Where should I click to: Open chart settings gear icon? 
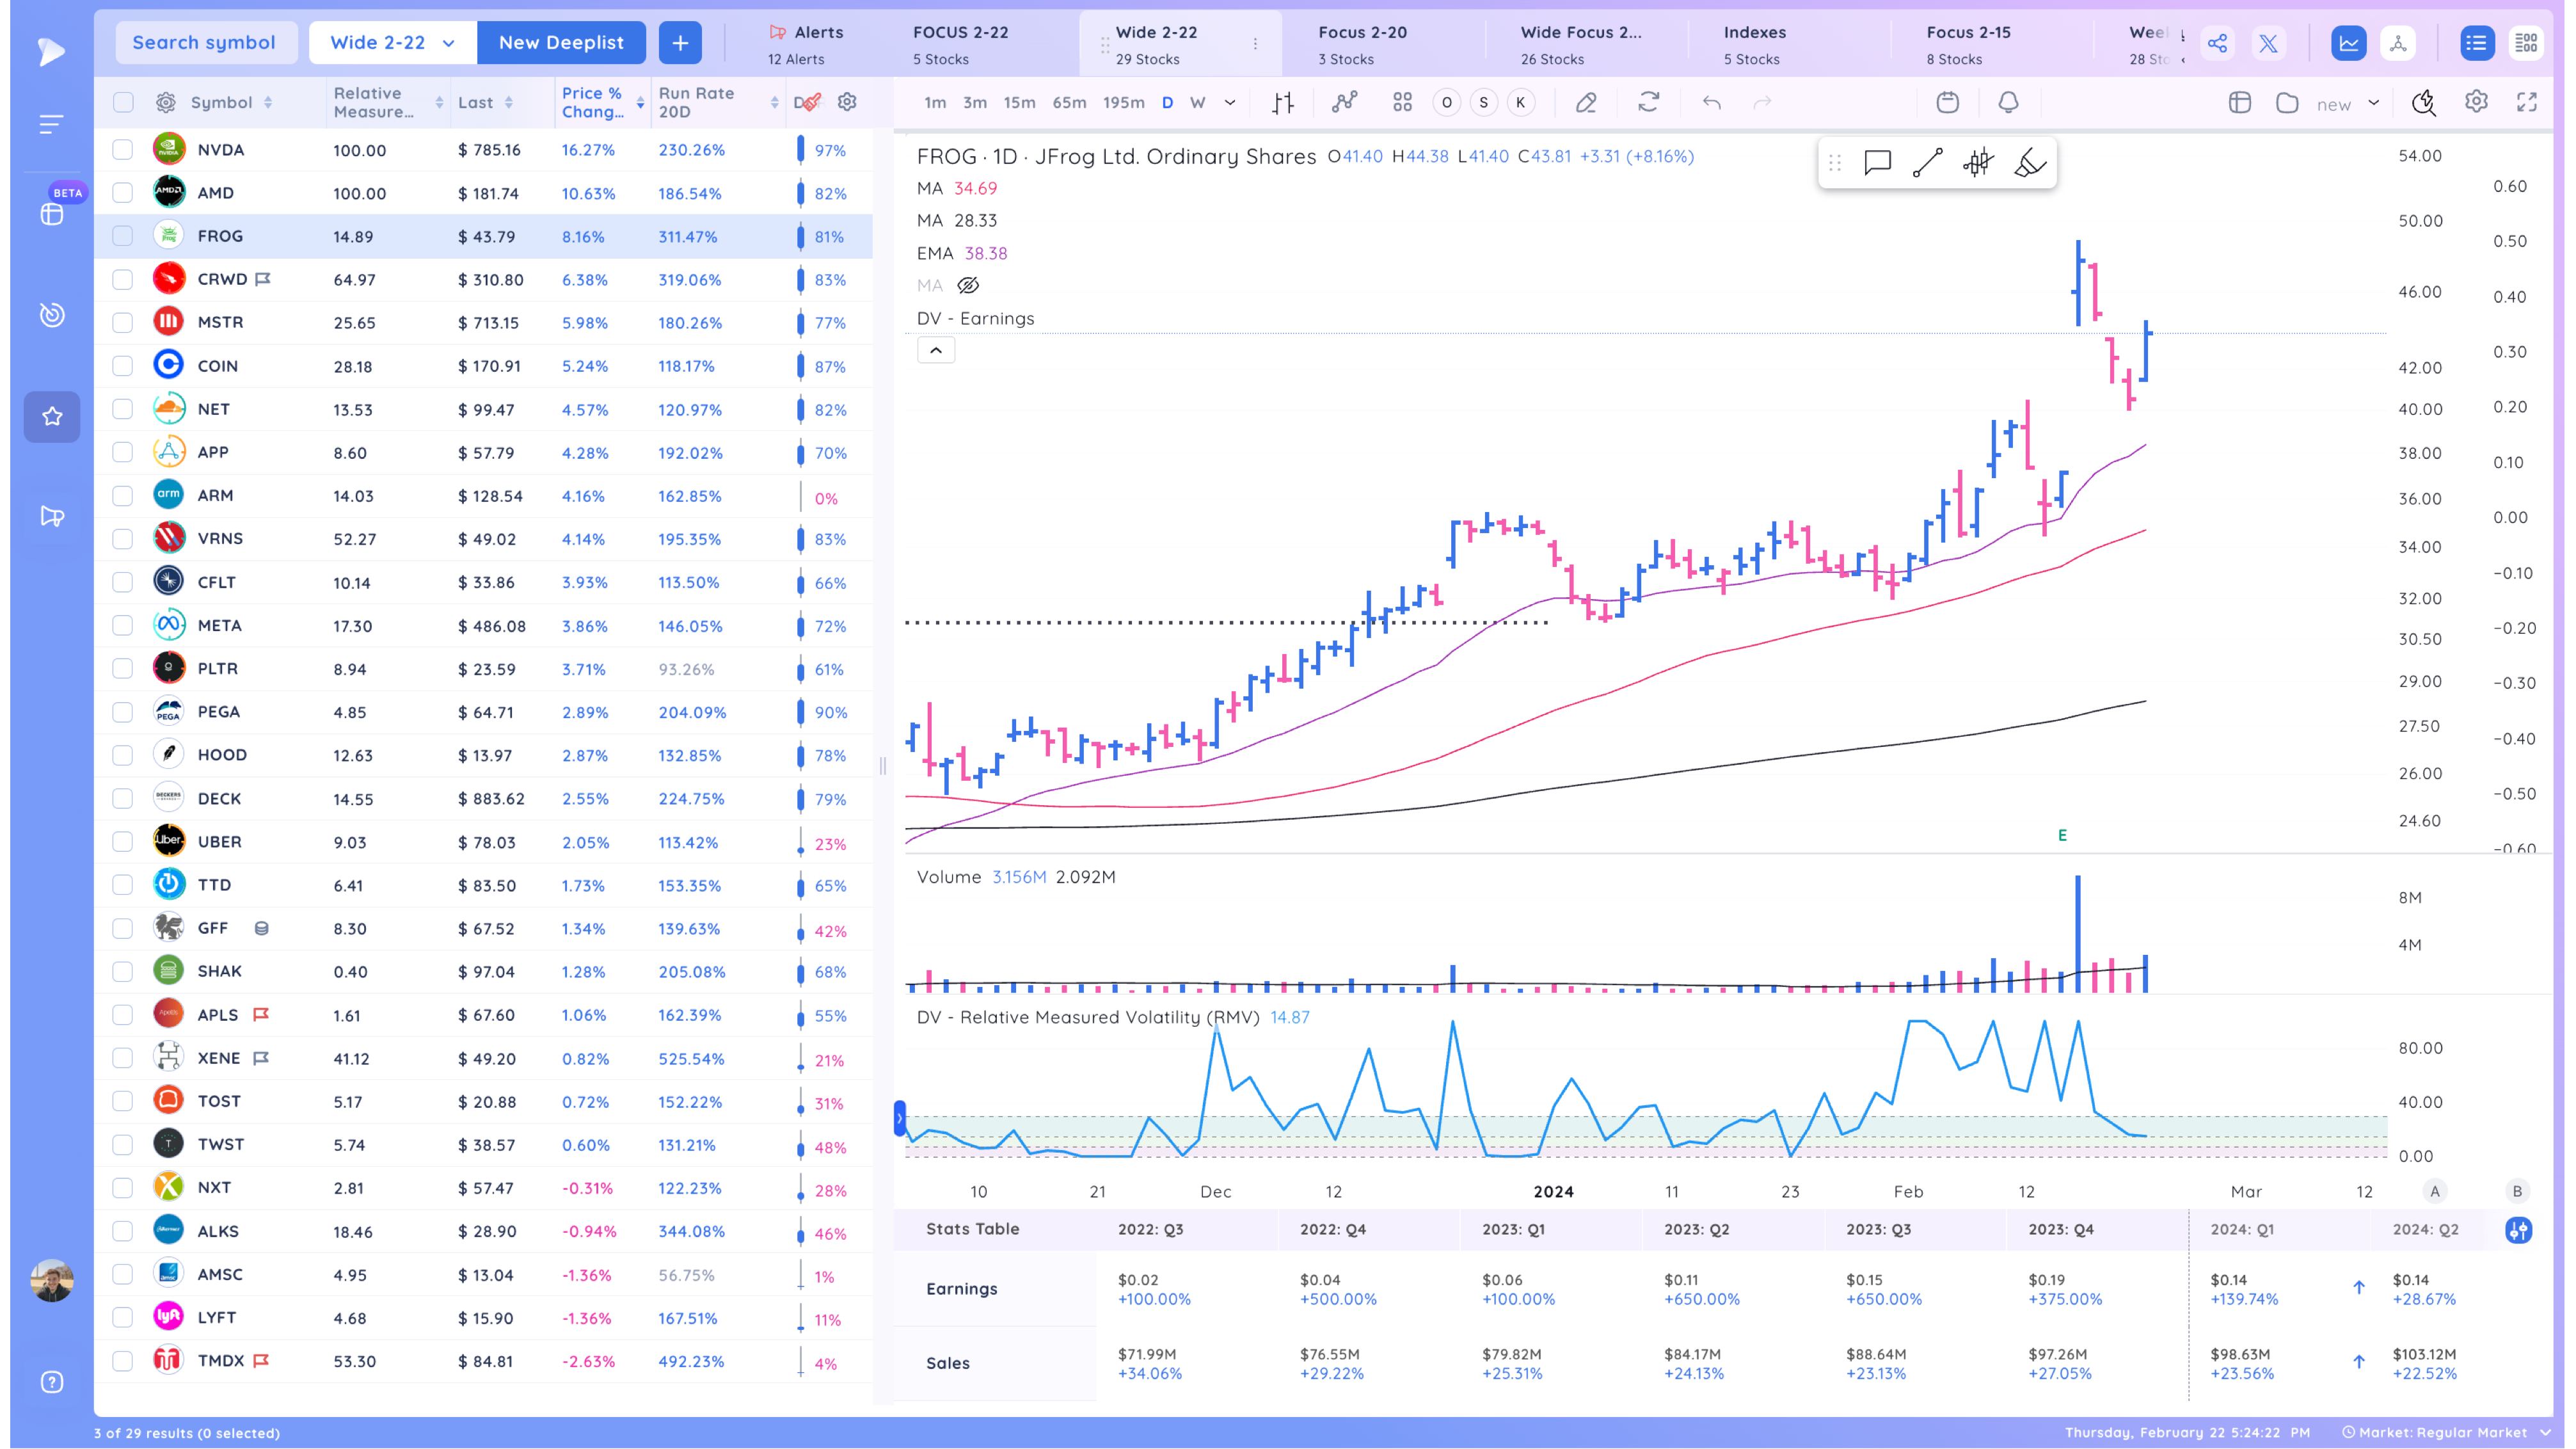[2476, 102]
